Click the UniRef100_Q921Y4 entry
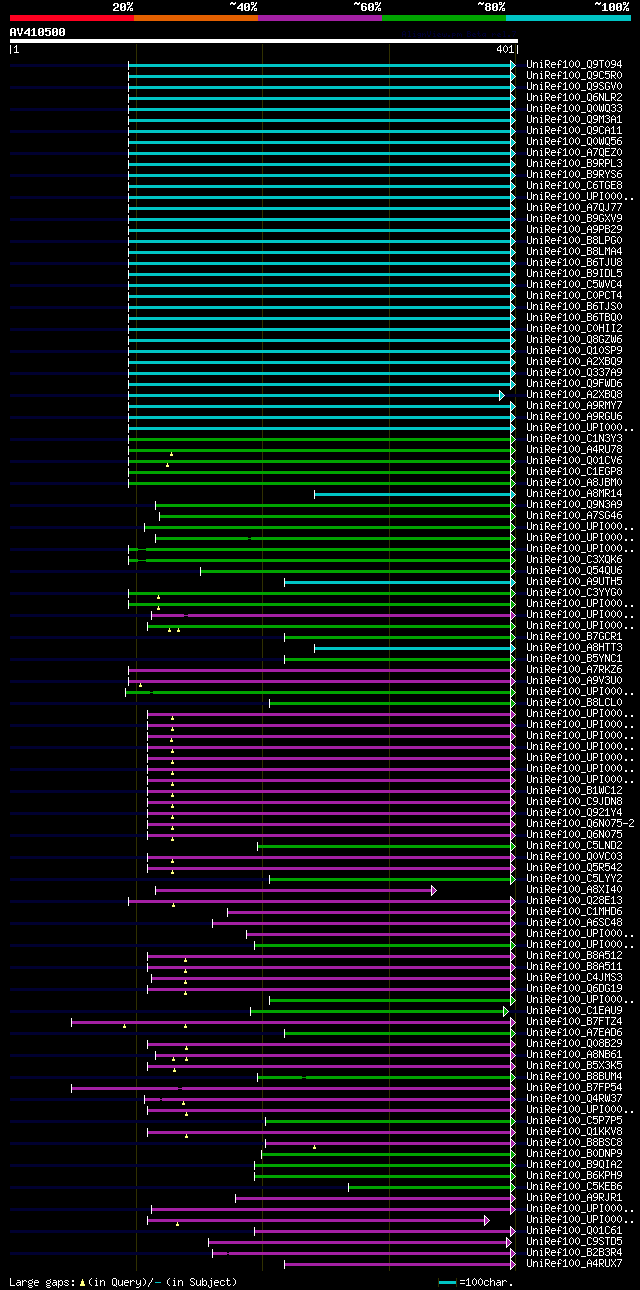The width and height of the screenshot is (640, 1290). pyautogui.click(x=574, y=813)
